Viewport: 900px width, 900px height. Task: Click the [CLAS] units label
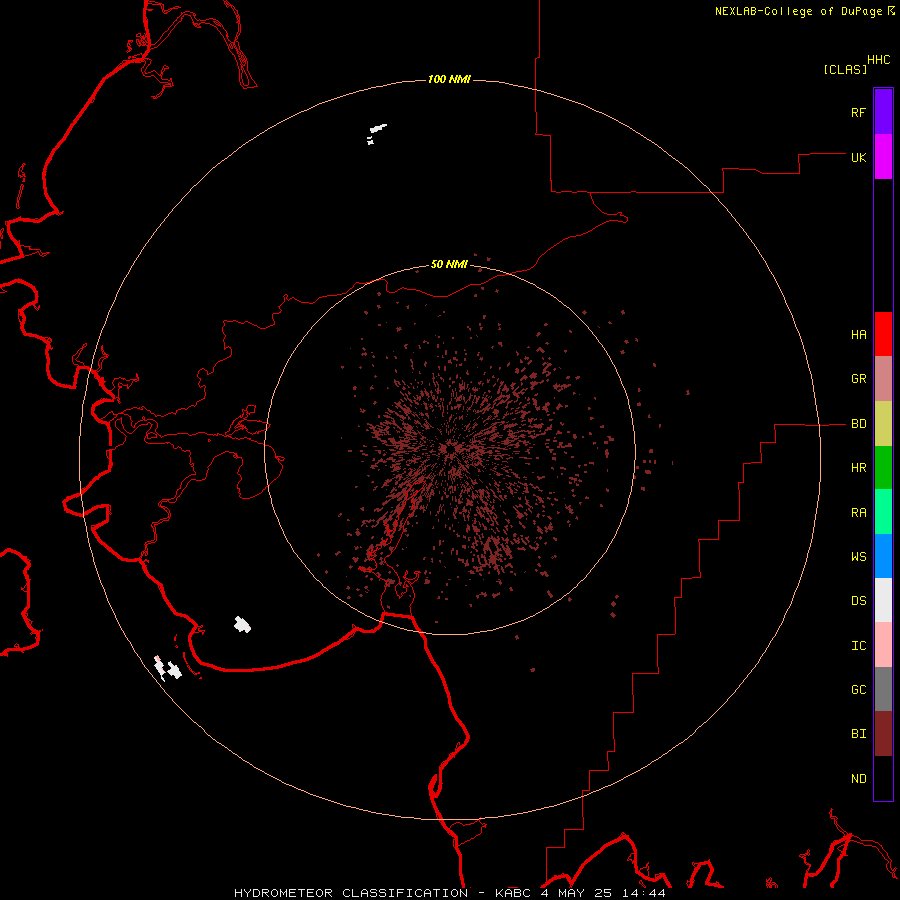pos(845,69)
